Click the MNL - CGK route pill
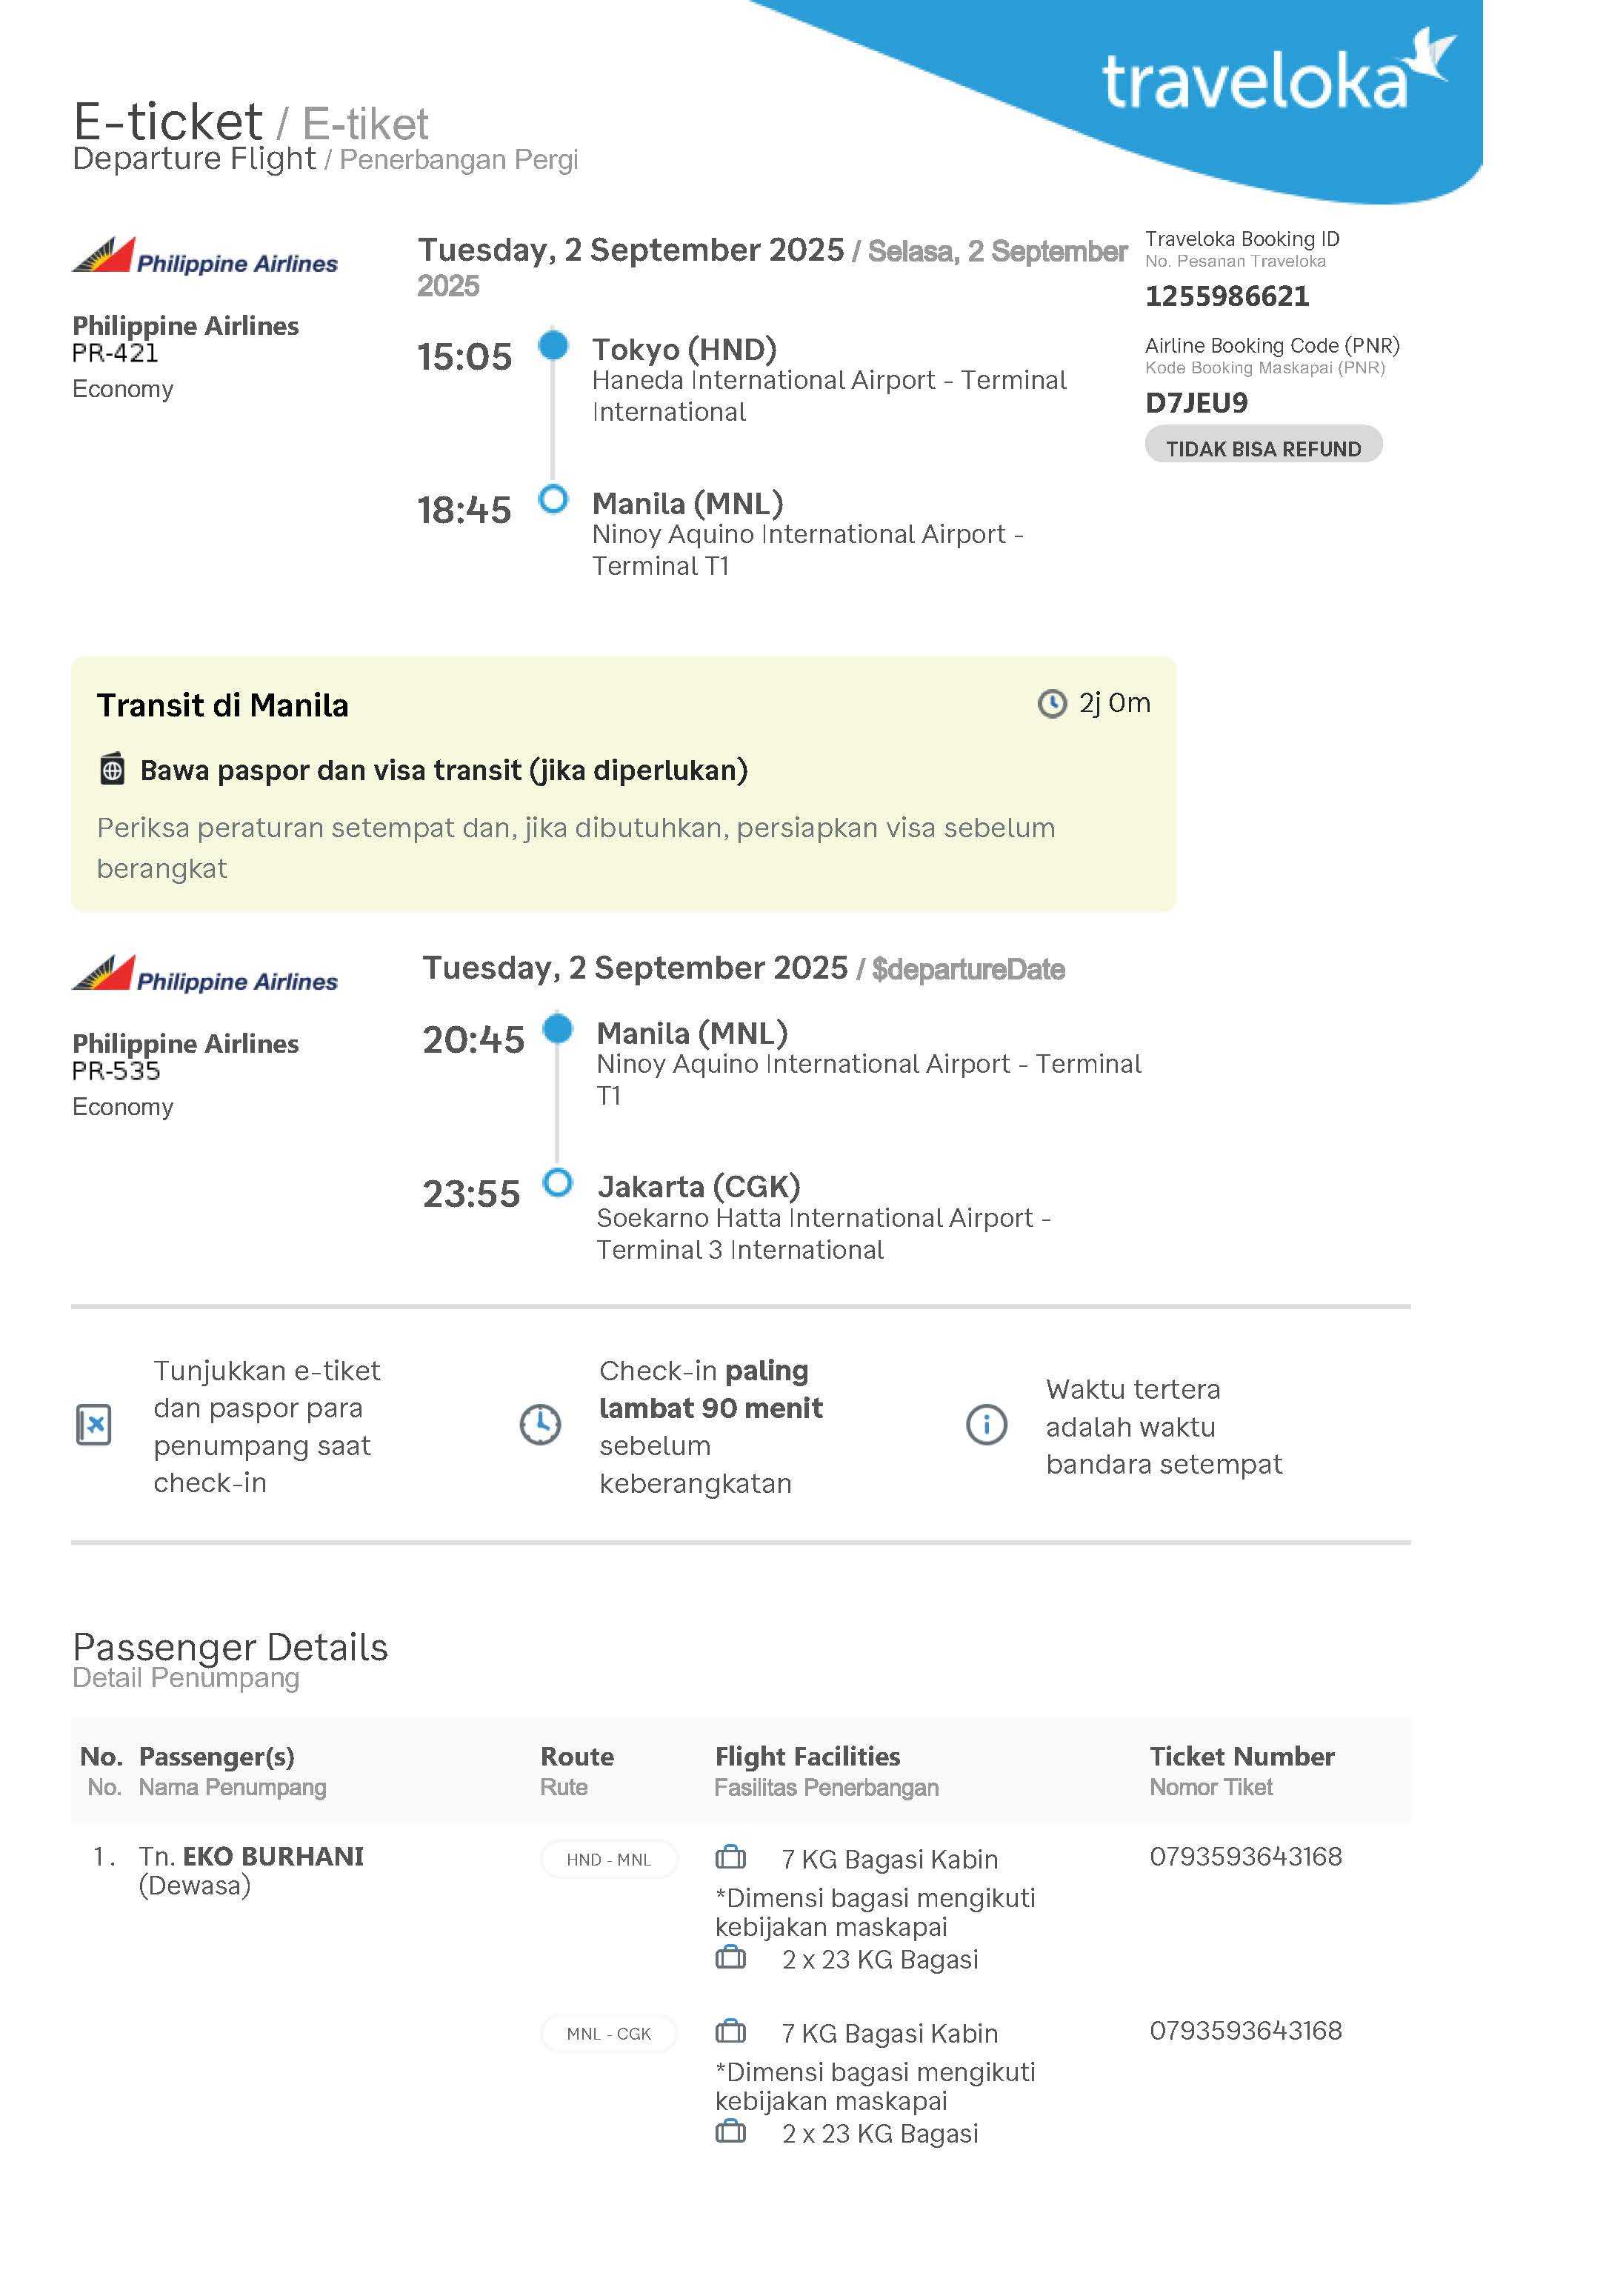Viewport: 1623px width, 2296px height. pos(608,2034)
